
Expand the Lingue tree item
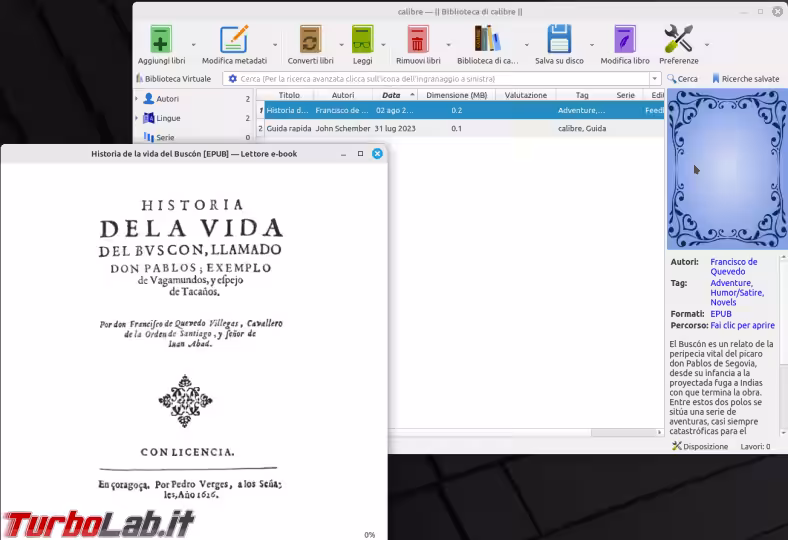click(137, 118)
